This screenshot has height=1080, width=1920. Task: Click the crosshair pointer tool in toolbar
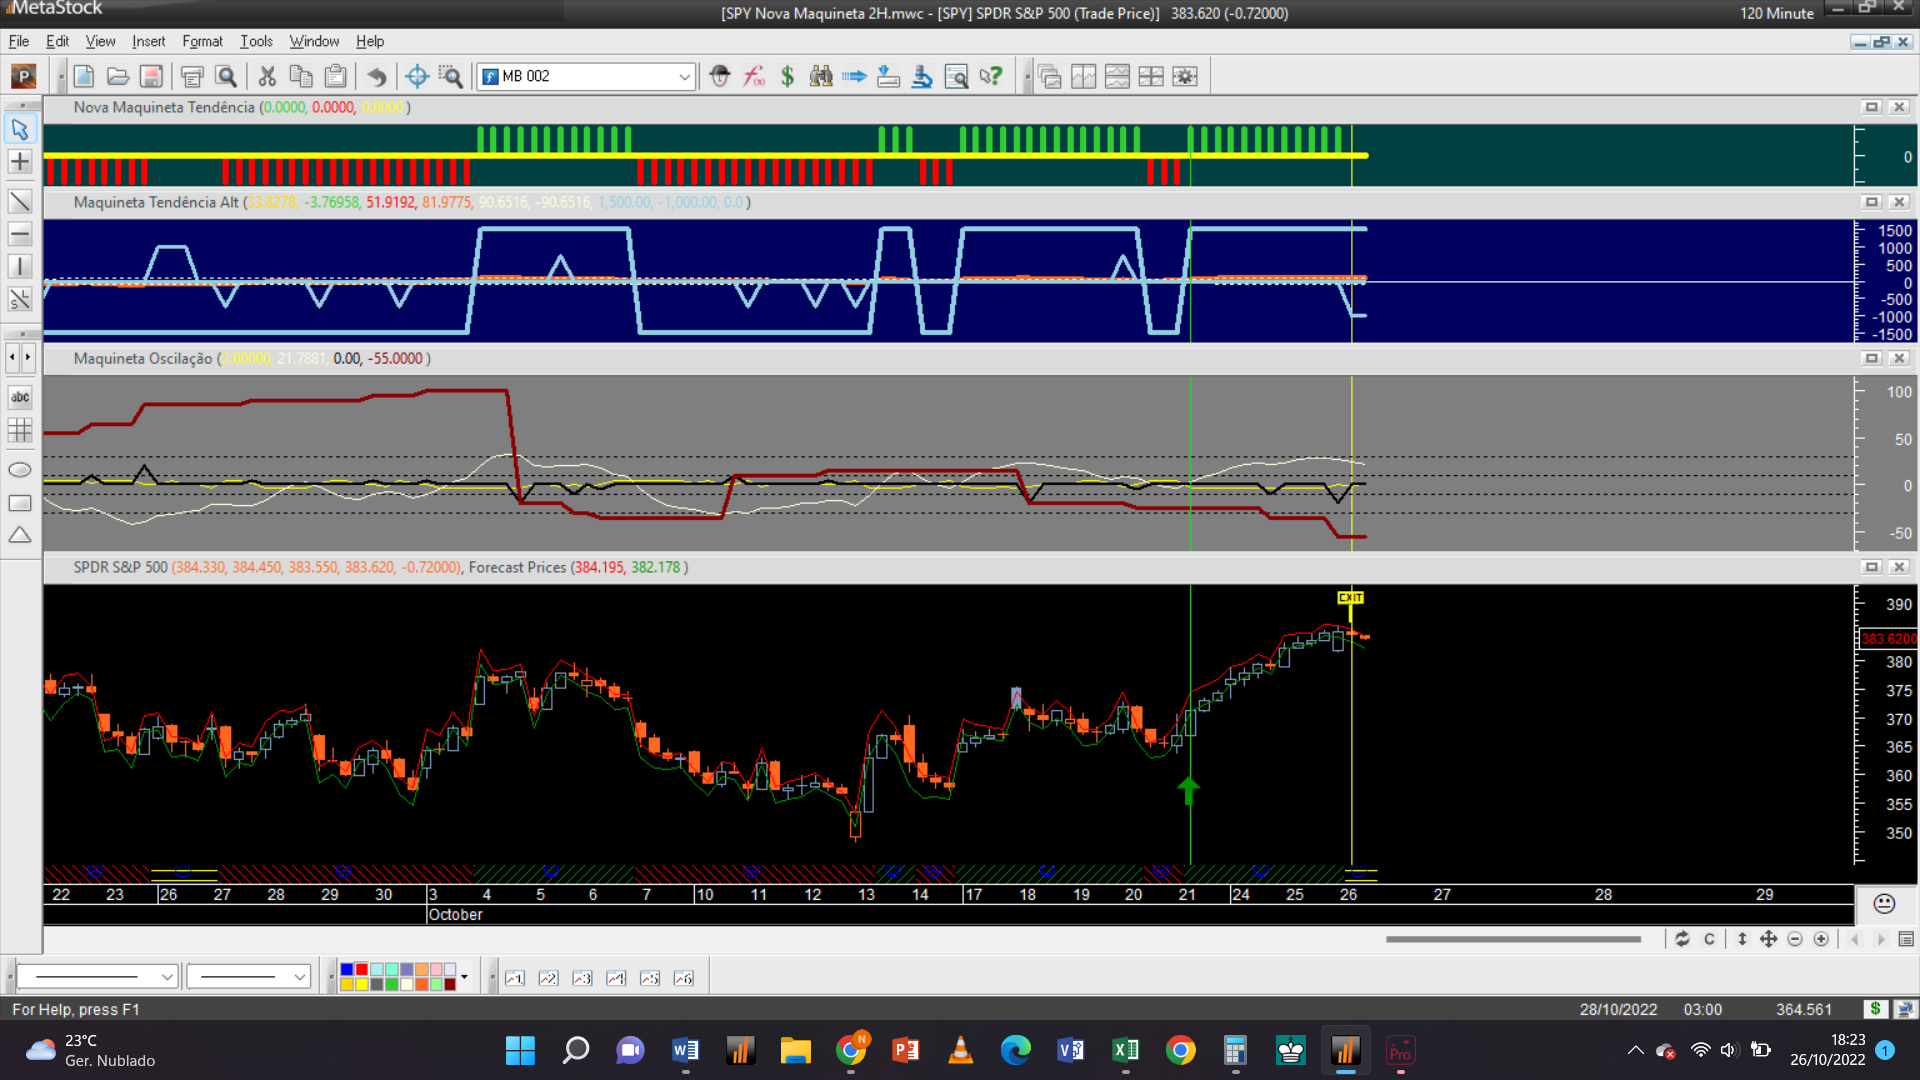[x=417, y=76]
